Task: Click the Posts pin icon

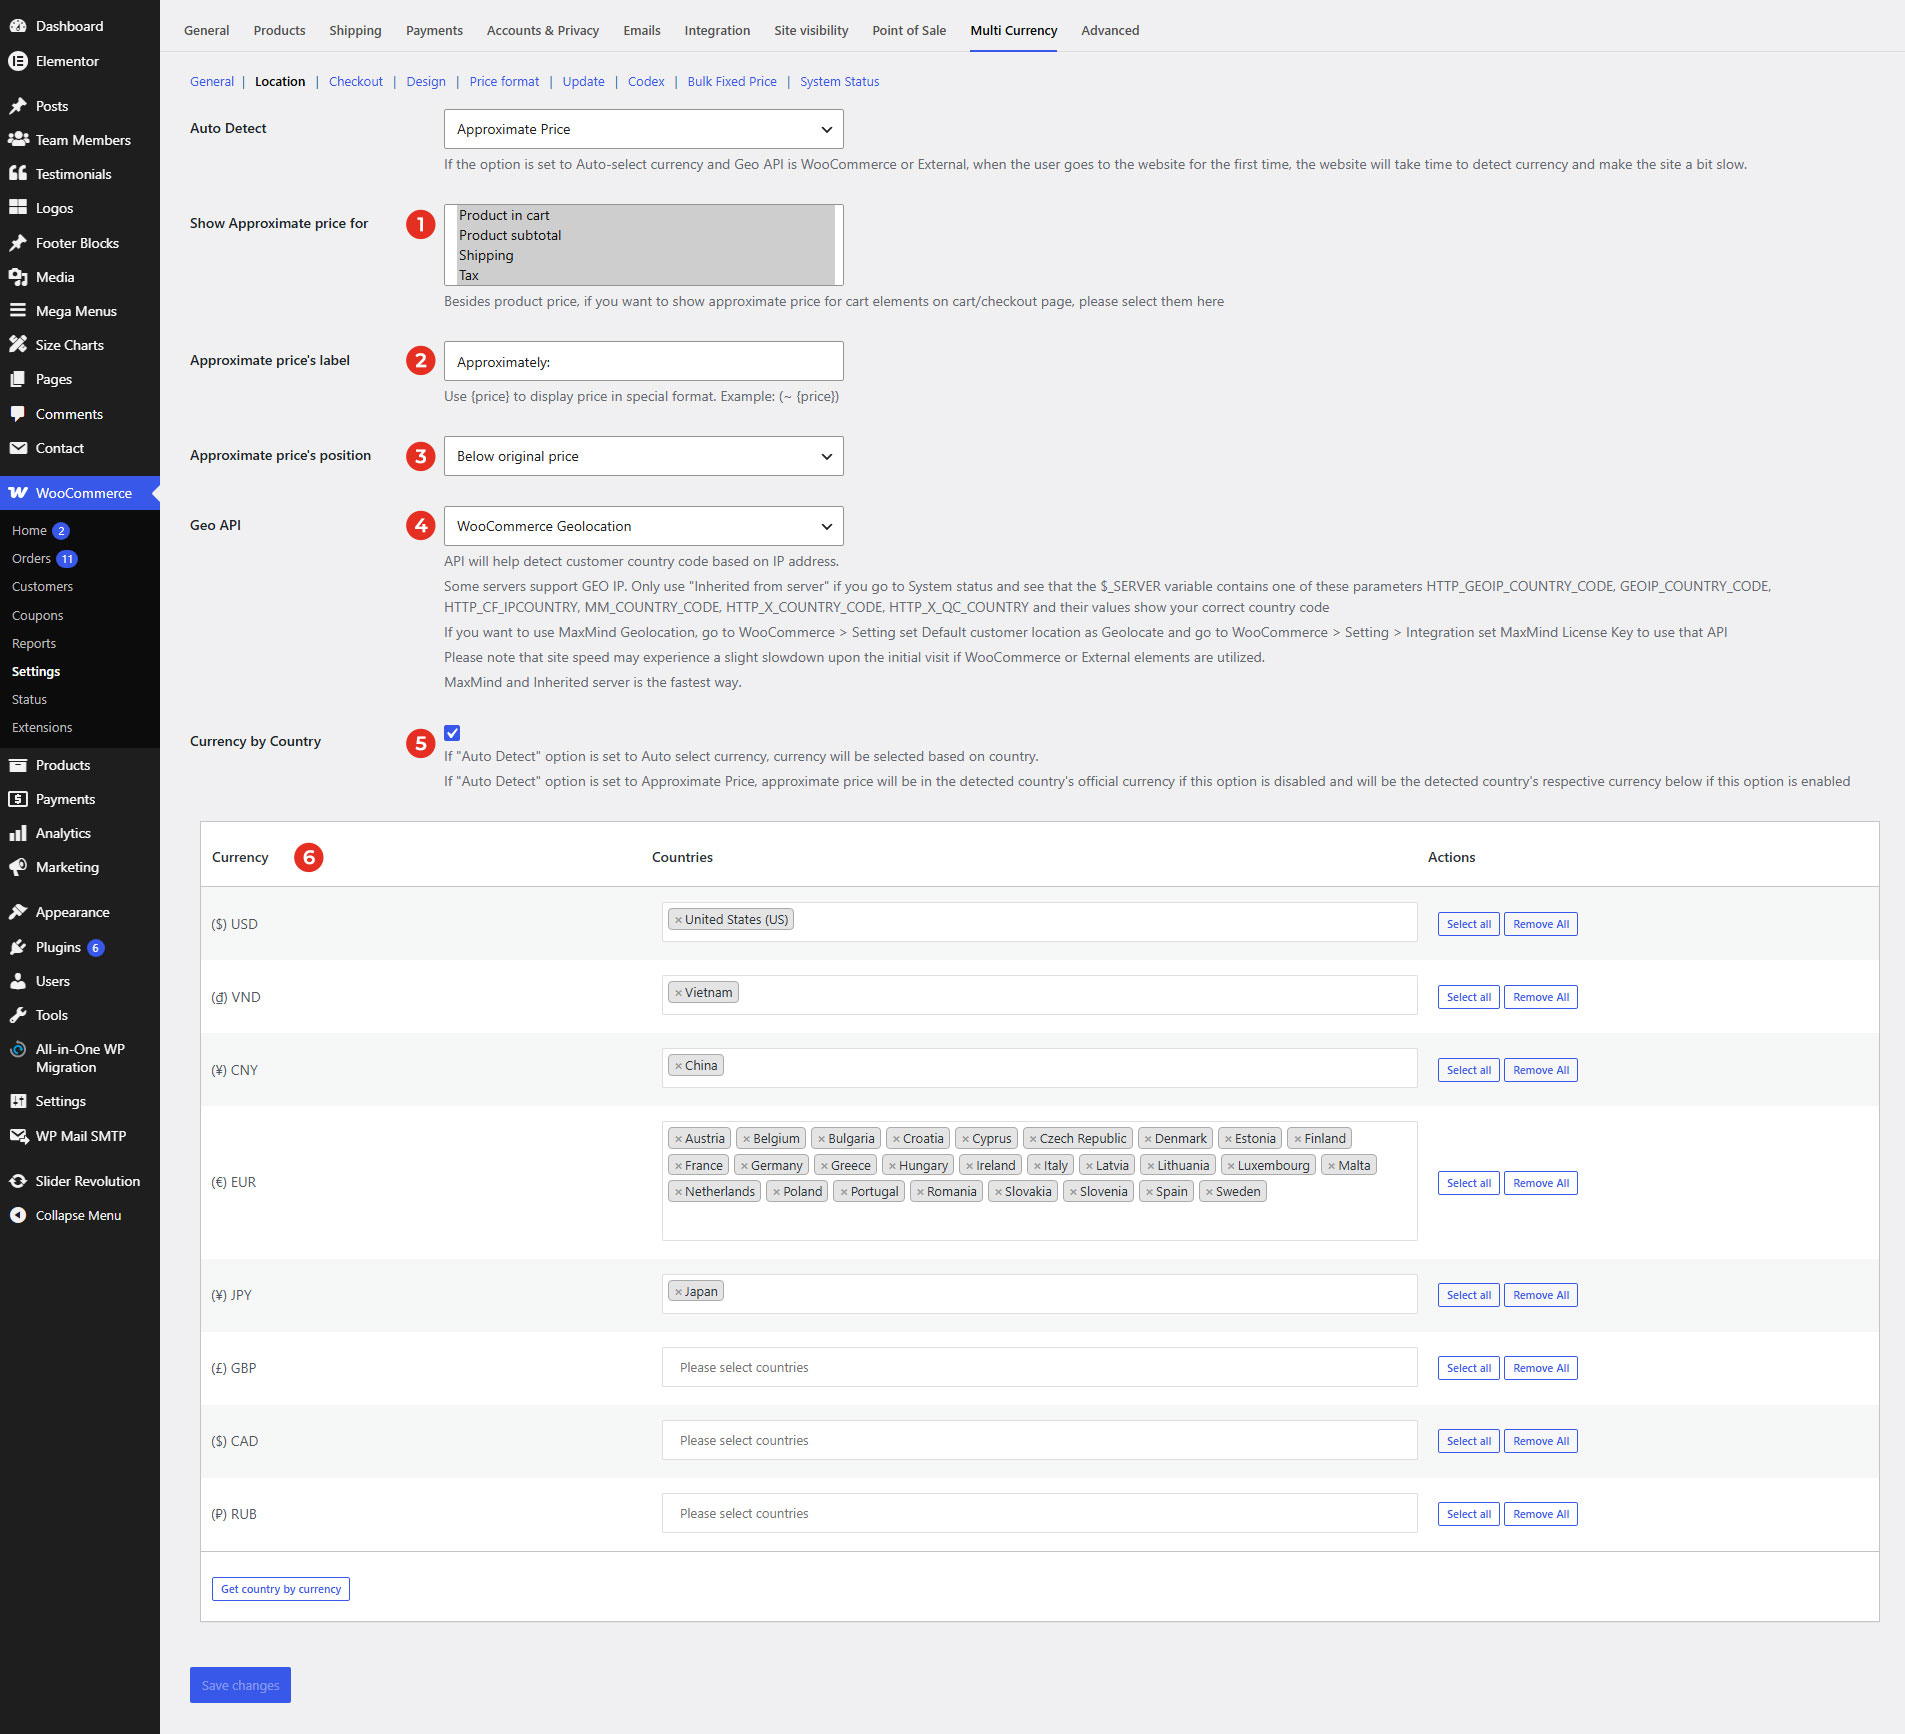Action: click(x=18, y=106)
